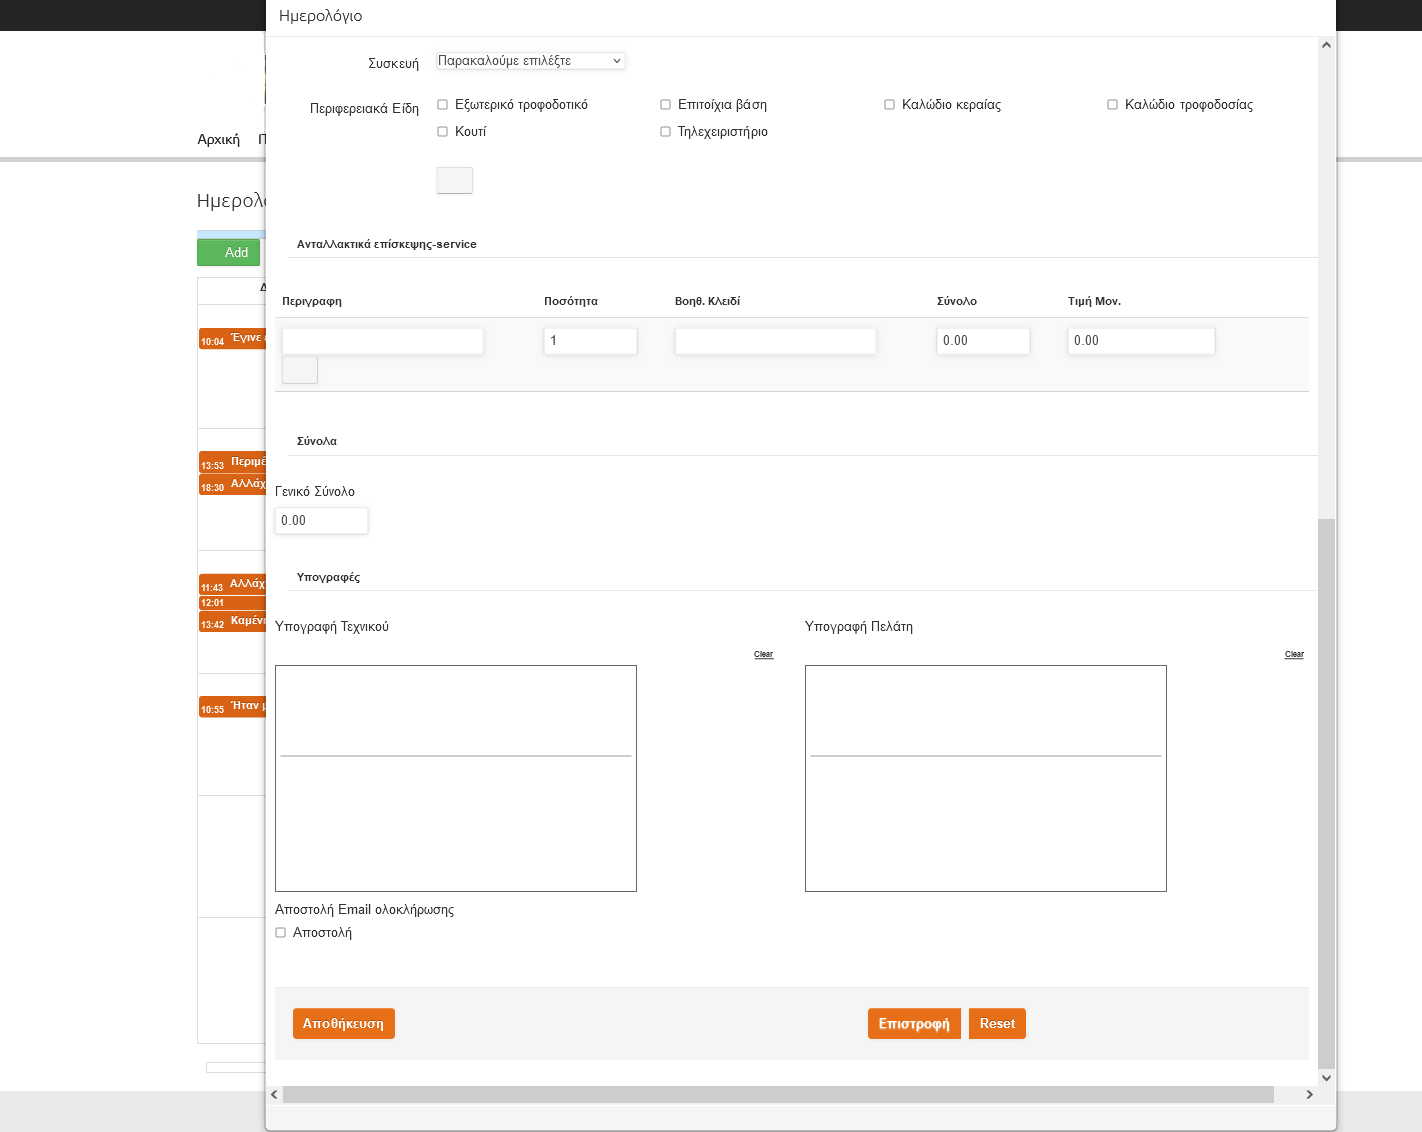Clear the customer signature pad
This screenshot has width=1422, height=1132.
pos(1294,654)
